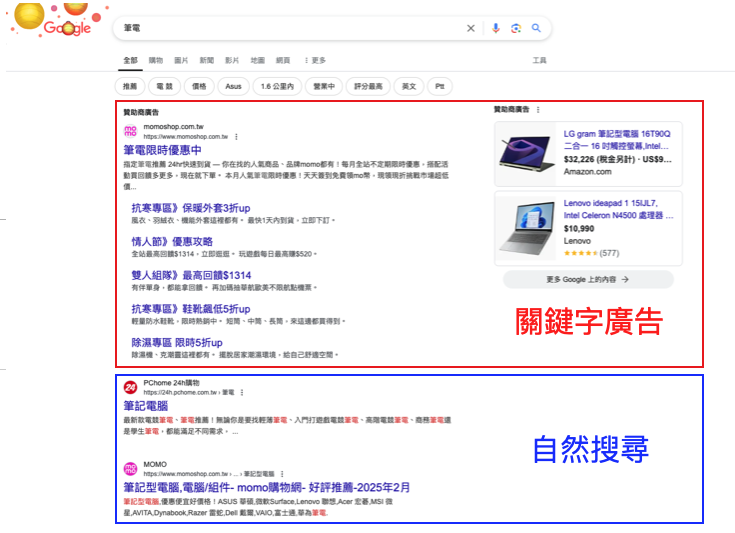Clear the search box with the X icon
Viewport: 735px width, 533px height.
point(471,29)
